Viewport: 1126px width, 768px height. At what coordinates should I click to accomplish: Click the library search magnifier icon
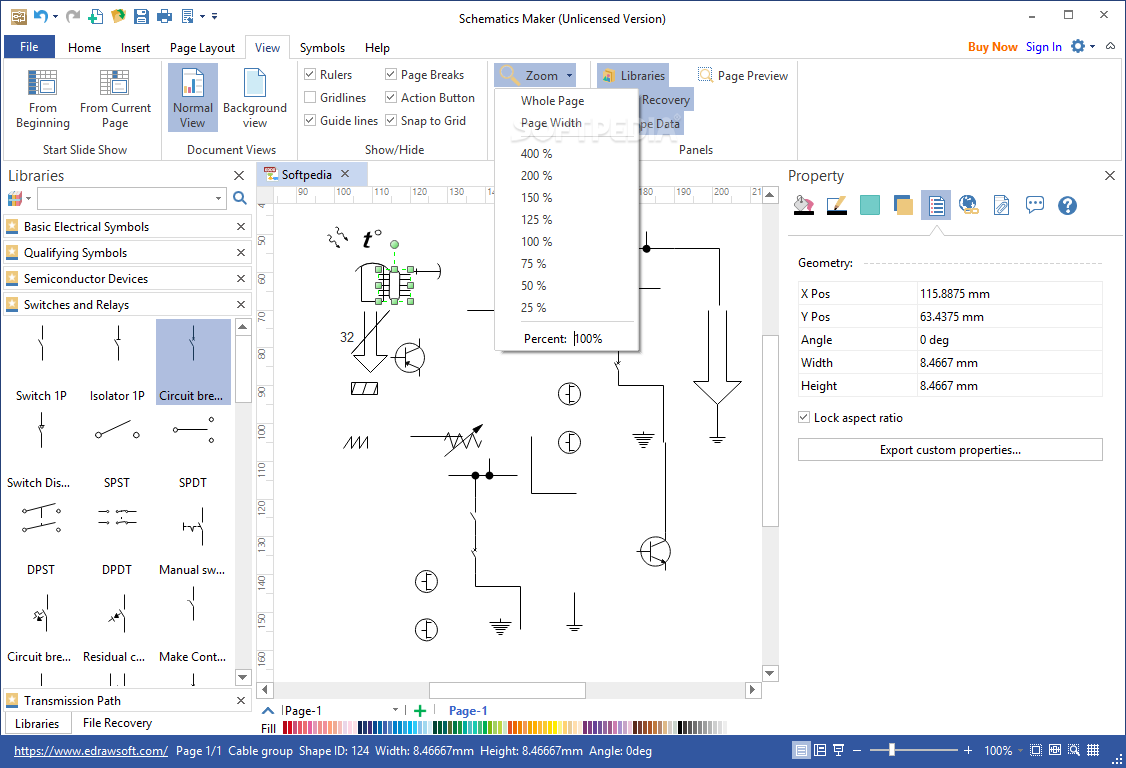coord(240,198)
